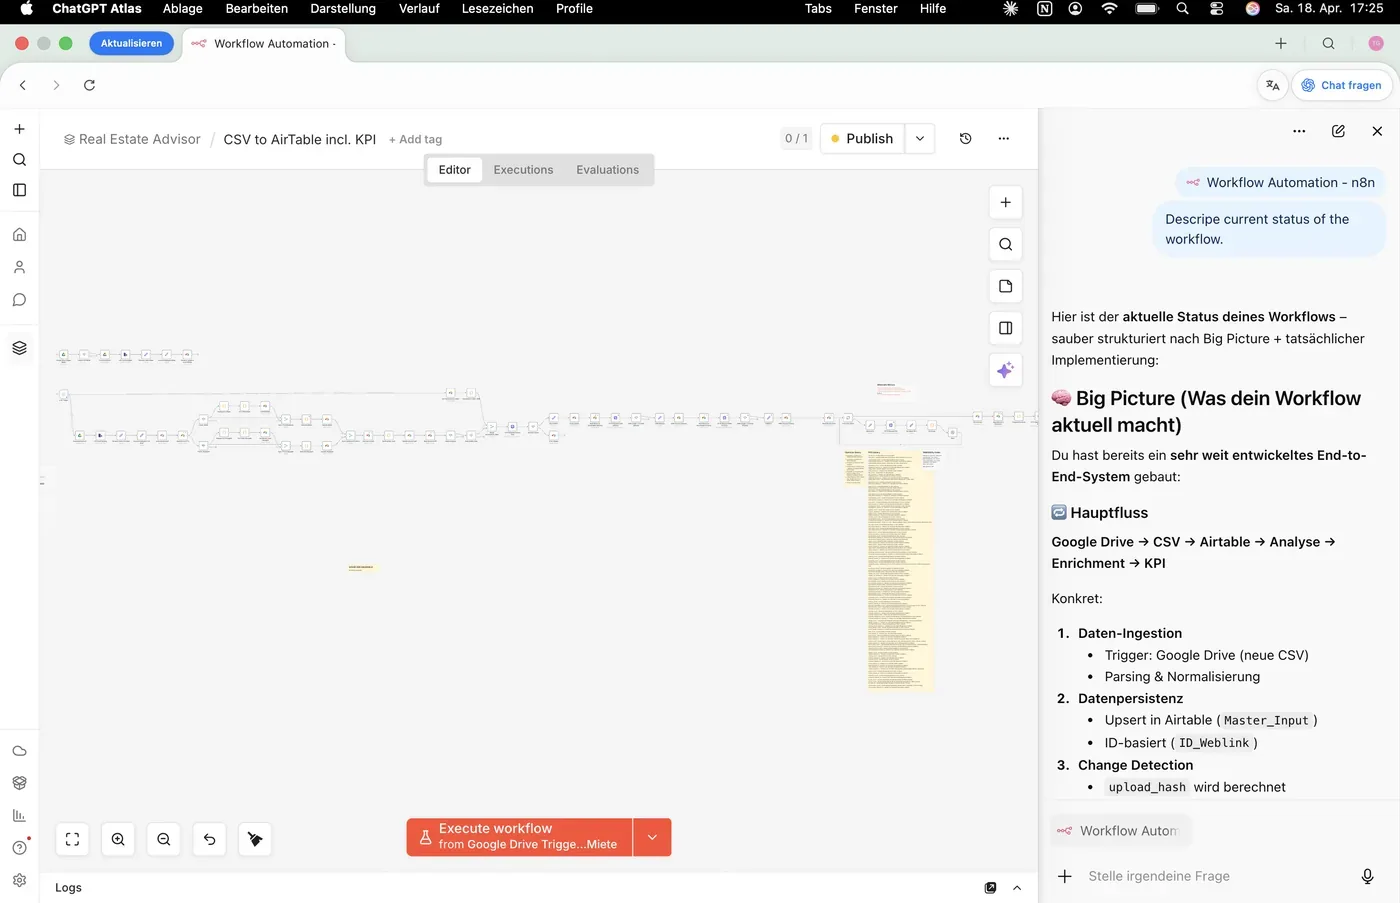
Task: Reset canvas zoom with the undo arrow button
Action: (210, 840)
